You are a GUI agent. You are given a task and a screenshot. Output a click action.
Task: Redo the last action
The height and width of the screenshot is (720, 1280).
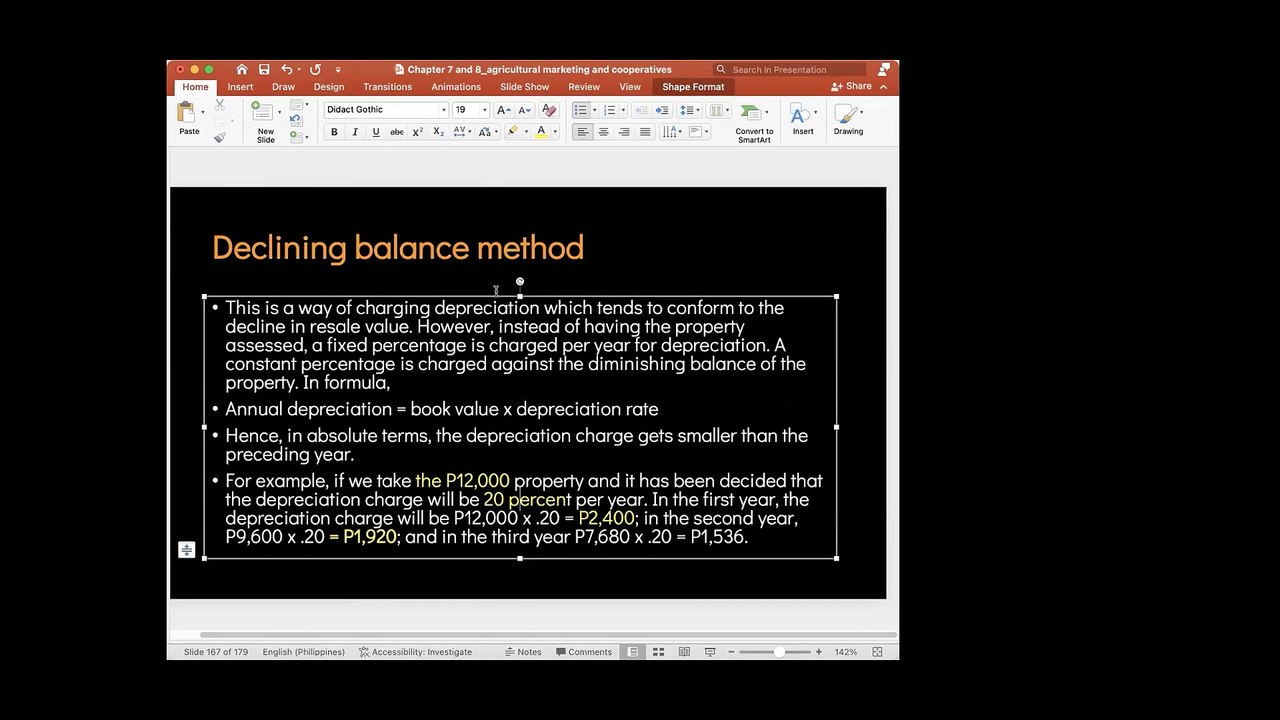pos(315,69)
